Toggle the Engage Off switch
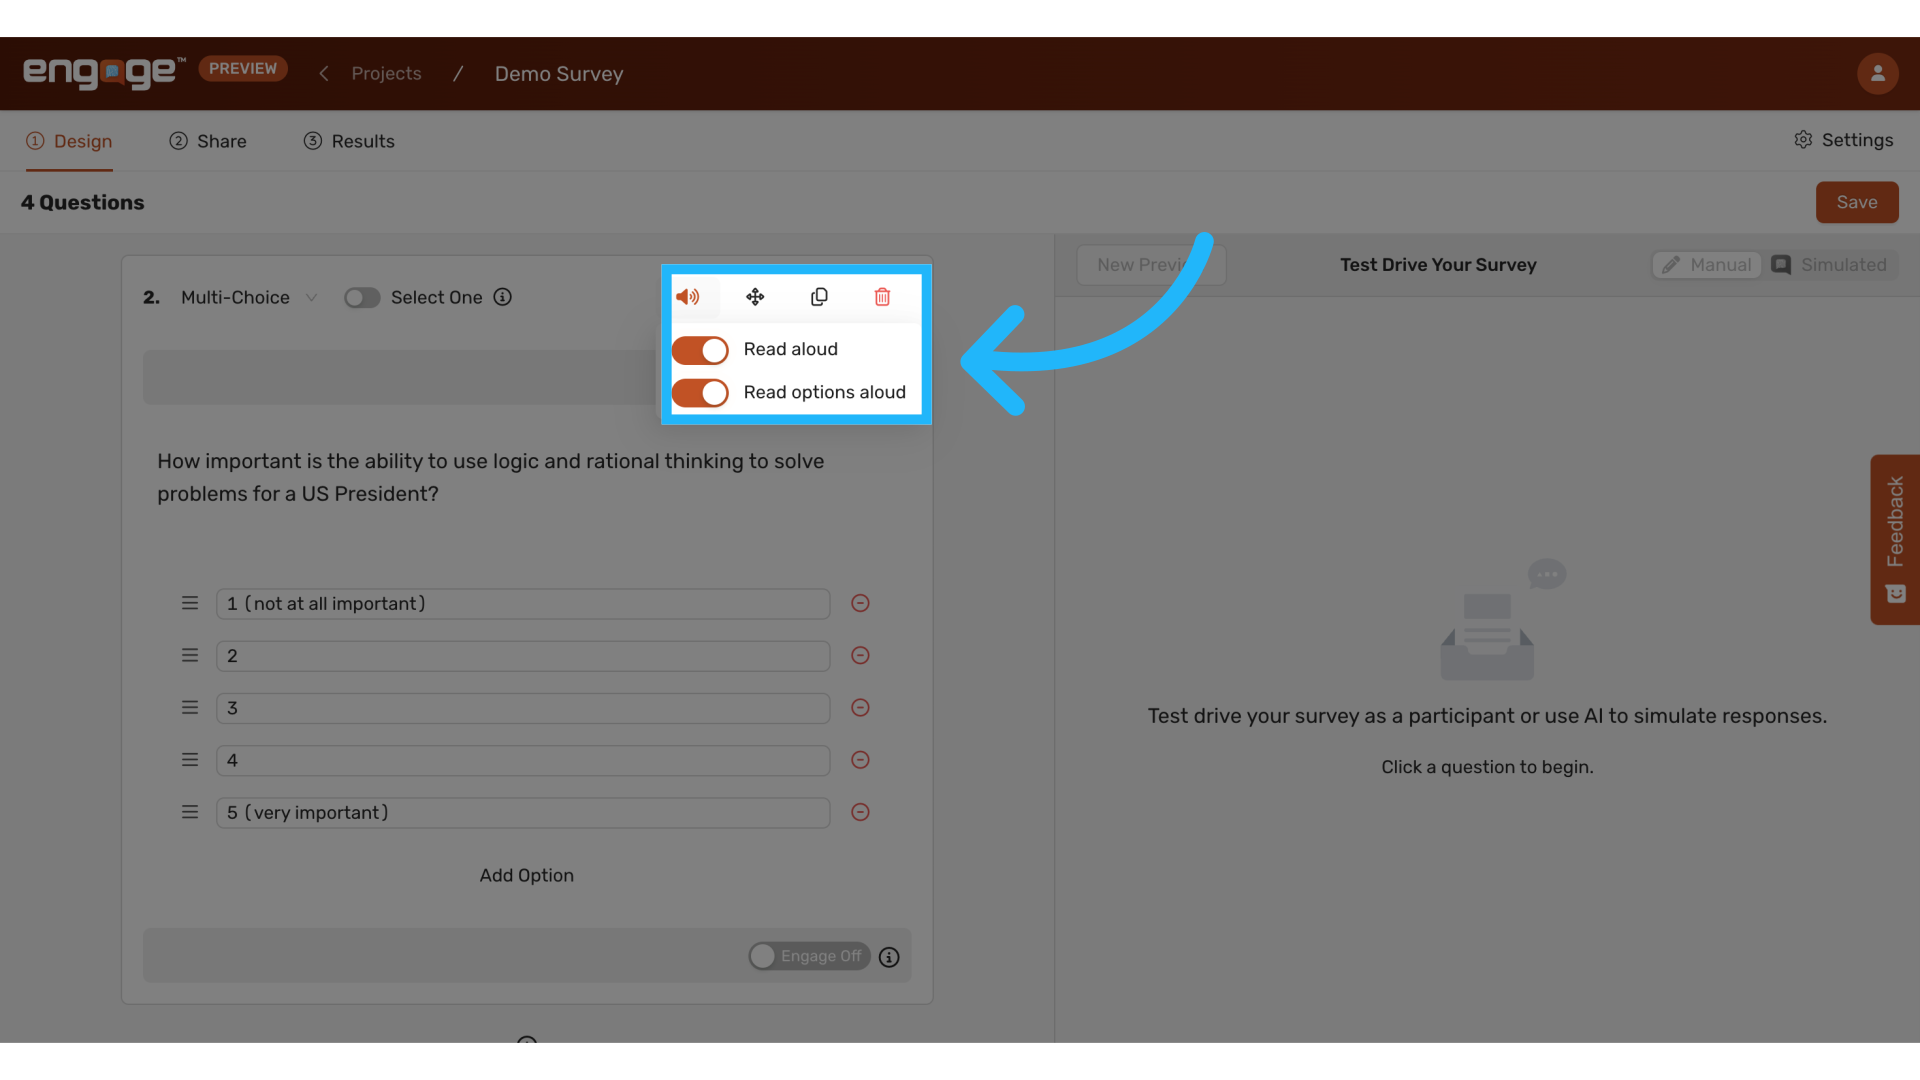 pyautogui.click(x=809, y=956)
